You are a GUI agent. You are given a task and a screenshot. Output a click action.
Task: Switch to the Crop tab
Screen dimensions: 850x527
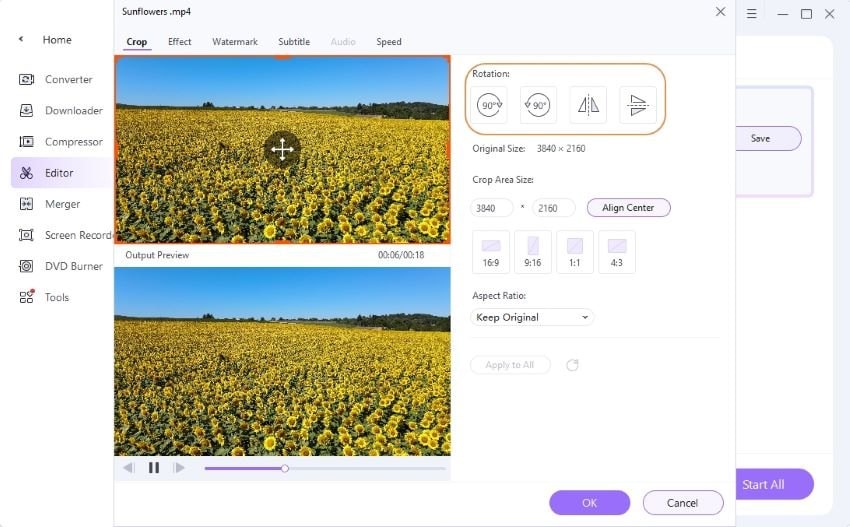tap(137, 42)
